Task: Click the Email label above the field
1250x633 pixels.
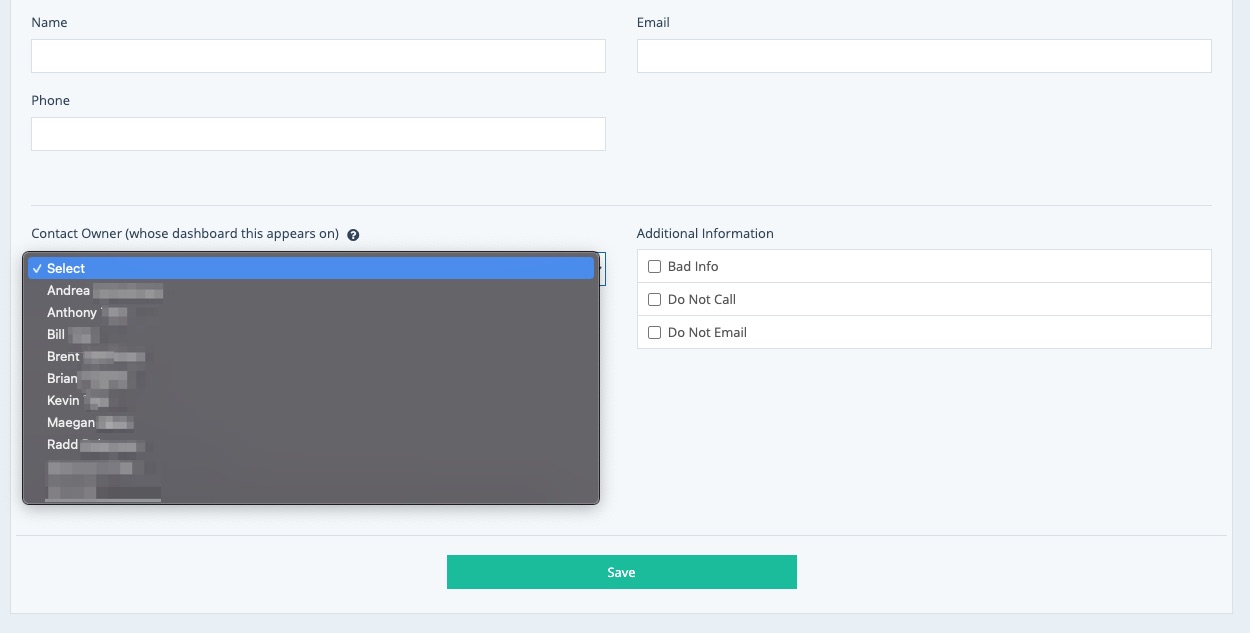Action: pyautogui.click(x=653, y=22)
